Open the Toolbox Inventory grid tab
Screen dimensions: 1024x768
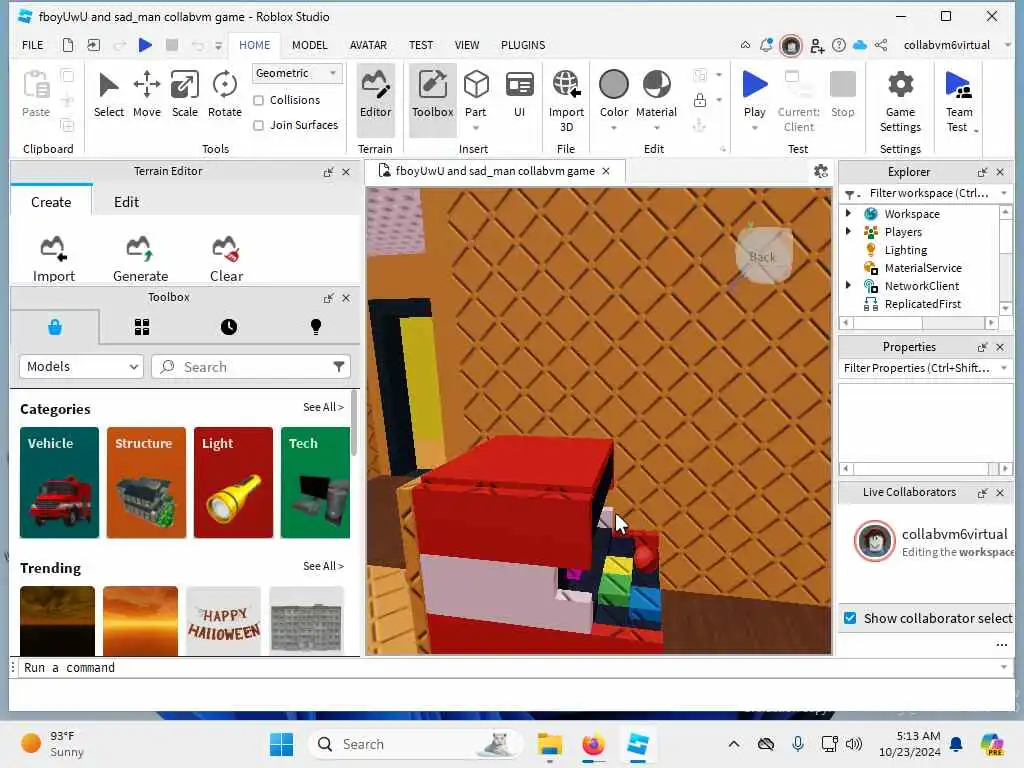pos(142,327)
